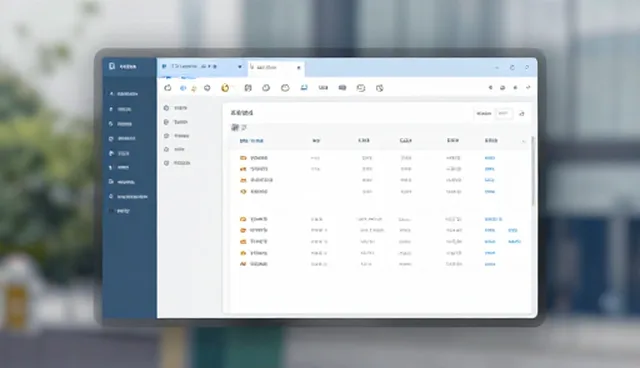Image resolution: width=640 pixels, height=368 pixels.
Task: Click the last icon in the main toolbar group
Action: pos(380,88)
